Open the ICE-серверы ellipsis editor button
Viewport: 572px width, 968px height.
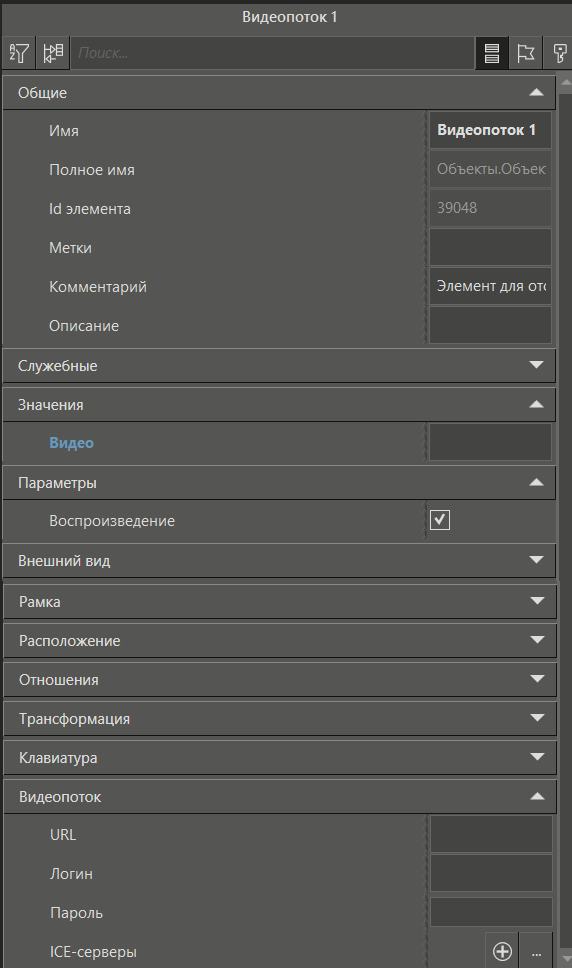tap(536, 951)
